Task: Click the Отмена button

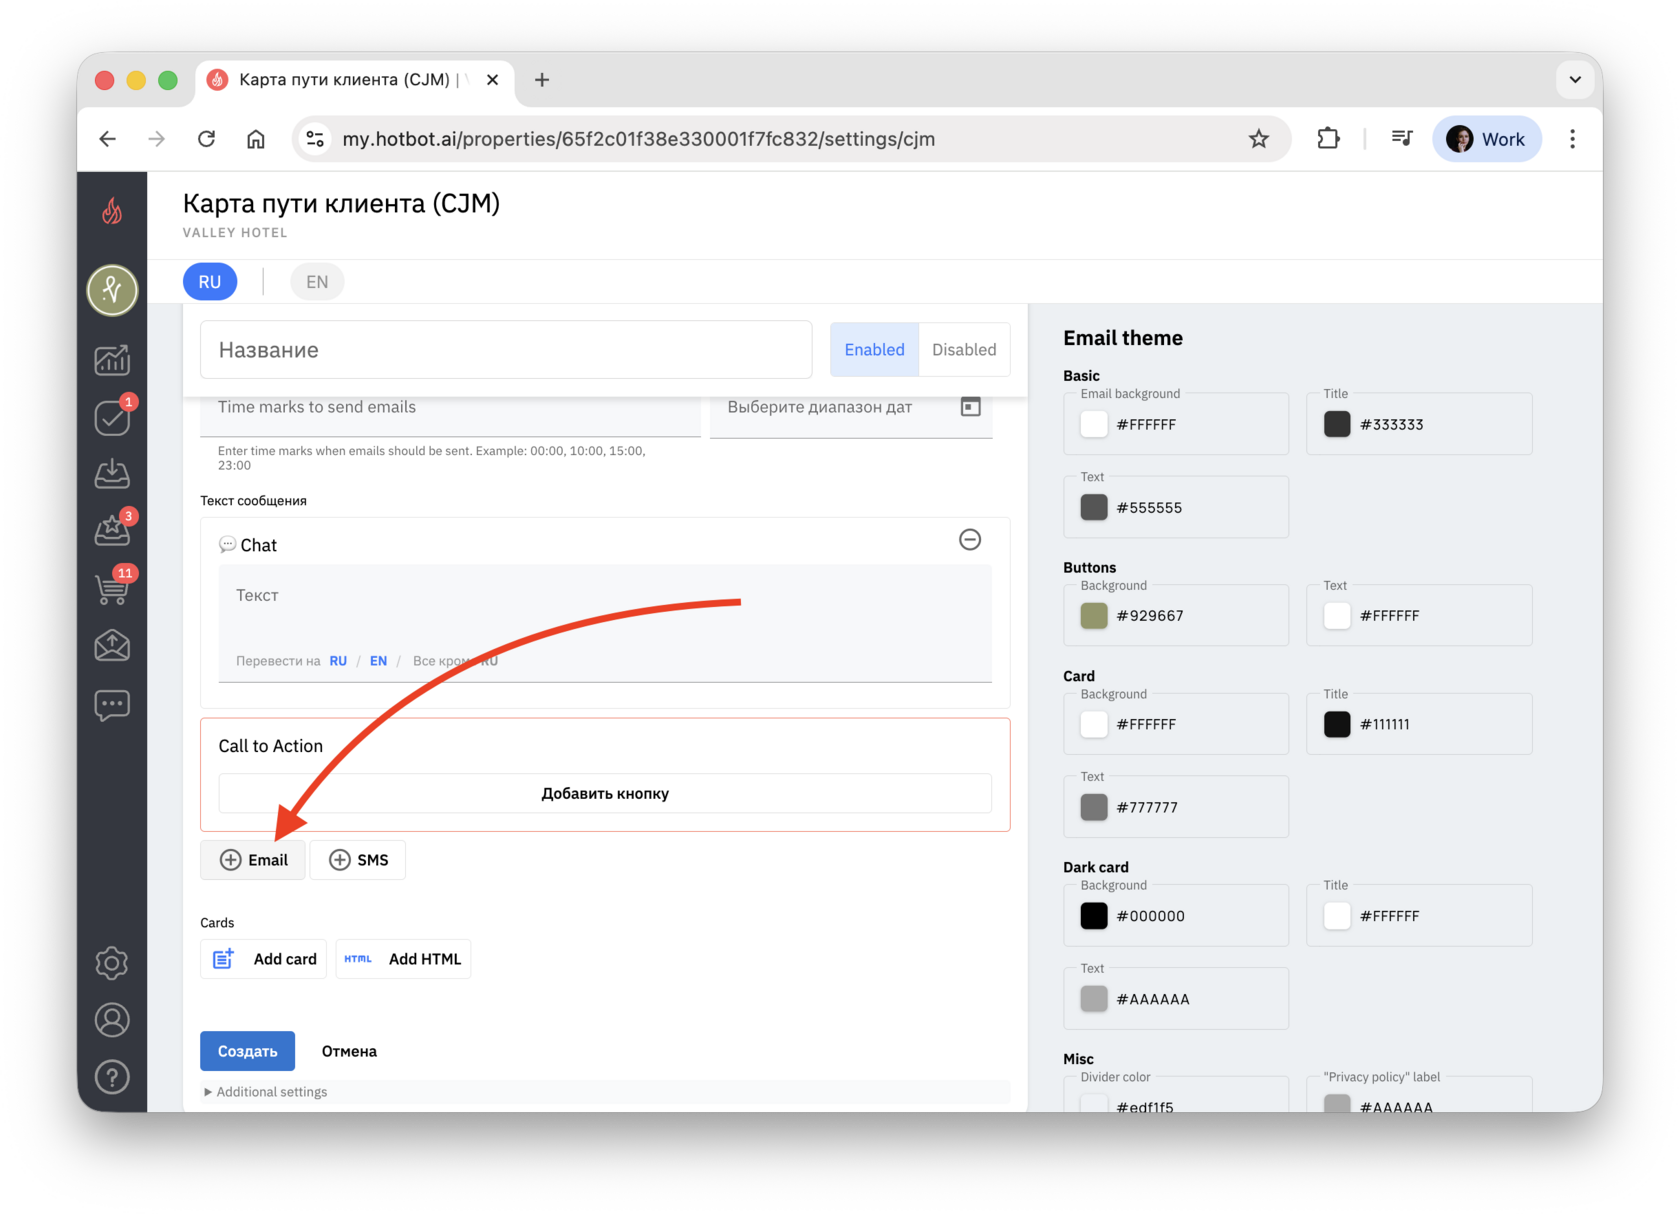Action: click(x=349, y=1051)
